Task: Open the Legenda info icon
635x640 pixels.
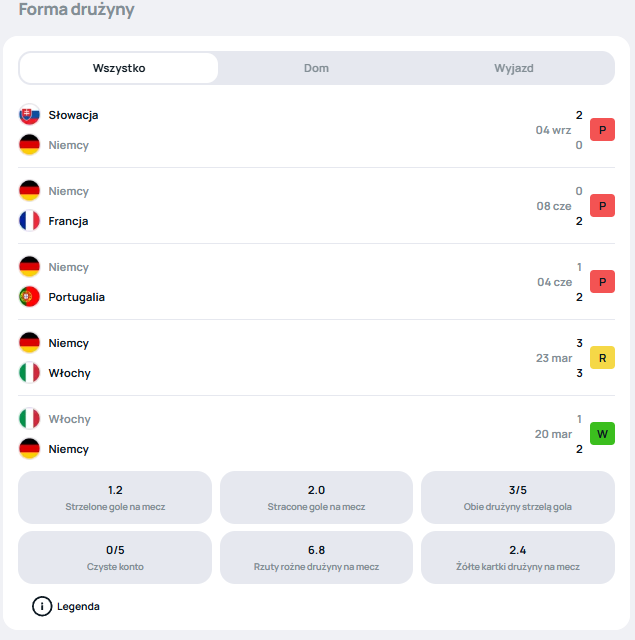Action: [42, 606]
